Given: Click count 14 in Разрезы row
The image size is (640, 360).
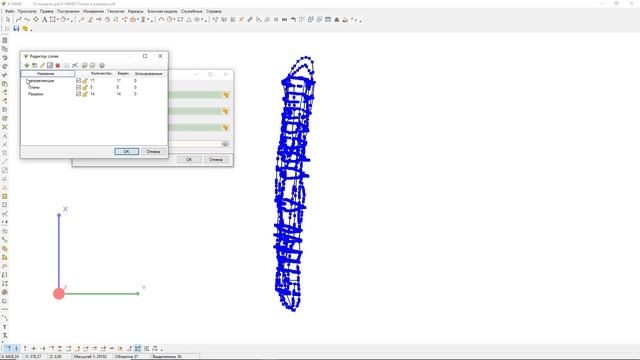Looking at the screenshot, I should click(93, 94).
